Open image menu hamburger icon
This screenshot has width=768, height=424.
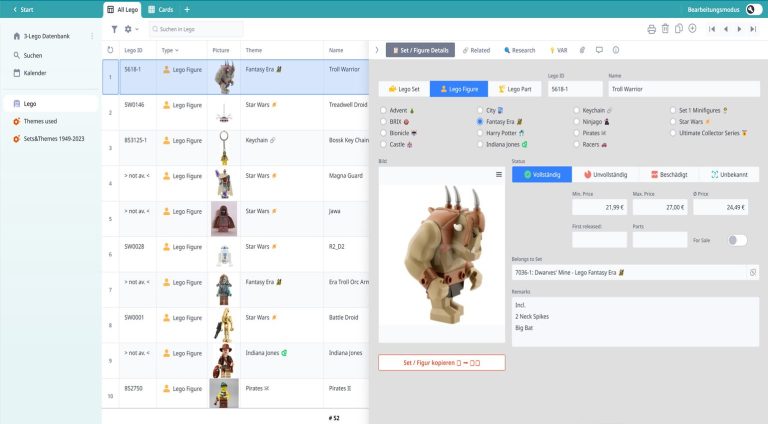(499, 175)
